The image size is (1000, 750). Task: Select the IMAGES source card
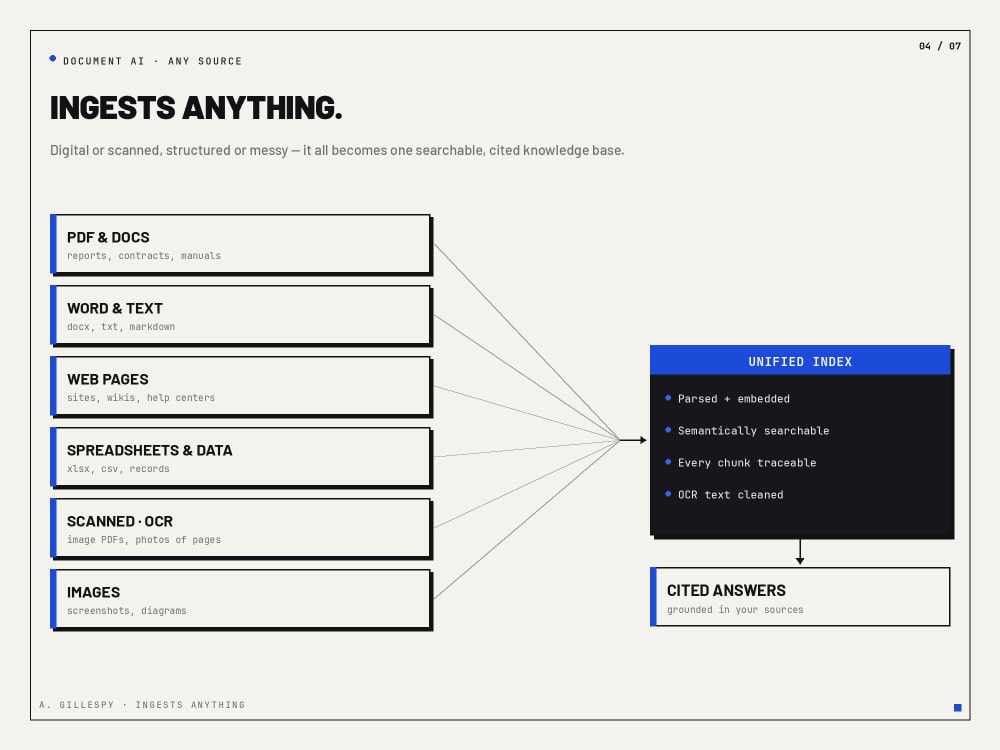(x=240, y=599)
